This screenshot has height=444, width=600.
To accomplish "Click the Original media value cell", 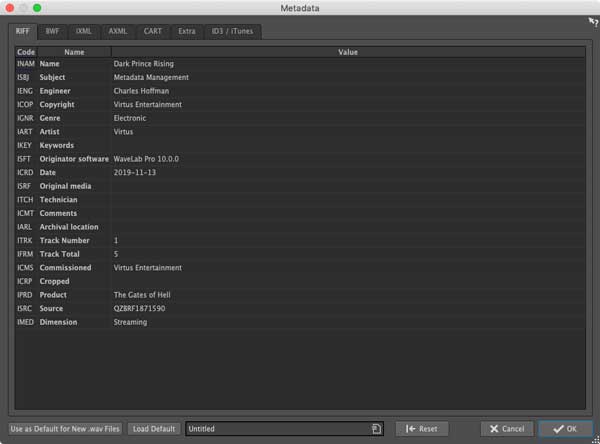I will 348,186.
